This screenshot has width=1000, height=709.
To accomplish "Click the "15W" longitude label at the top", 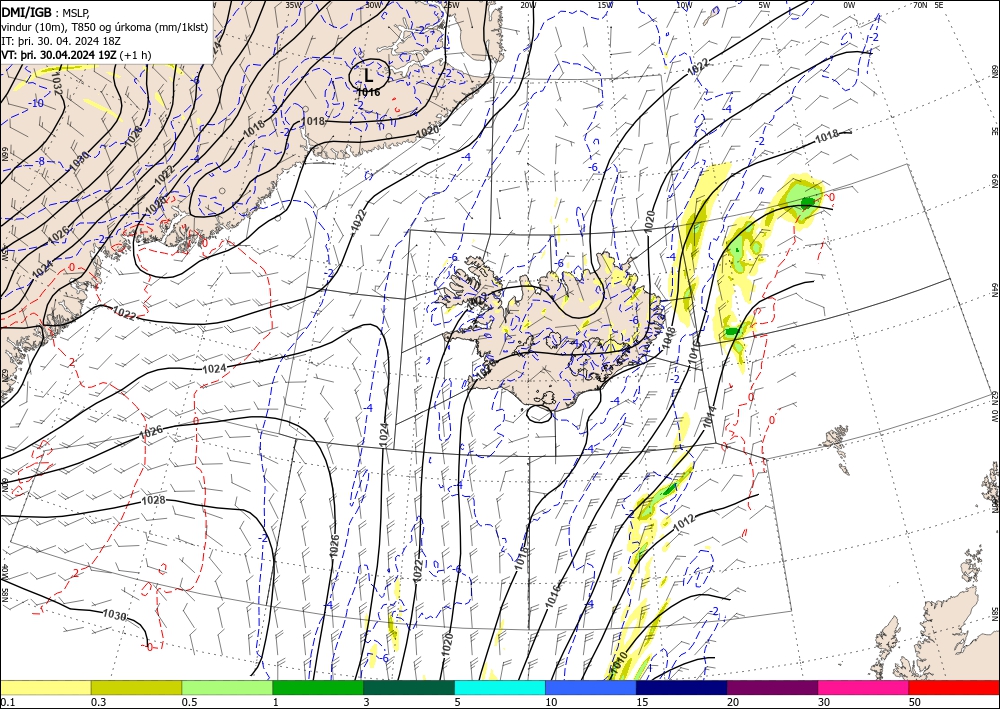I will click(x=605, y=4).
